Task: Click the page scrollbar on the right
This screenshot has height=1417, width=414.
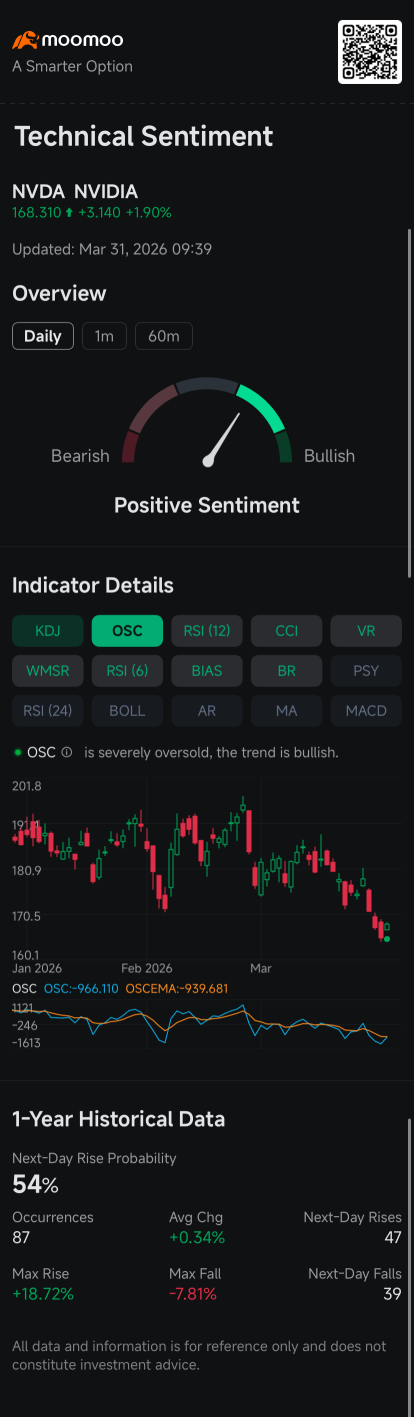Action: [409, 400]
